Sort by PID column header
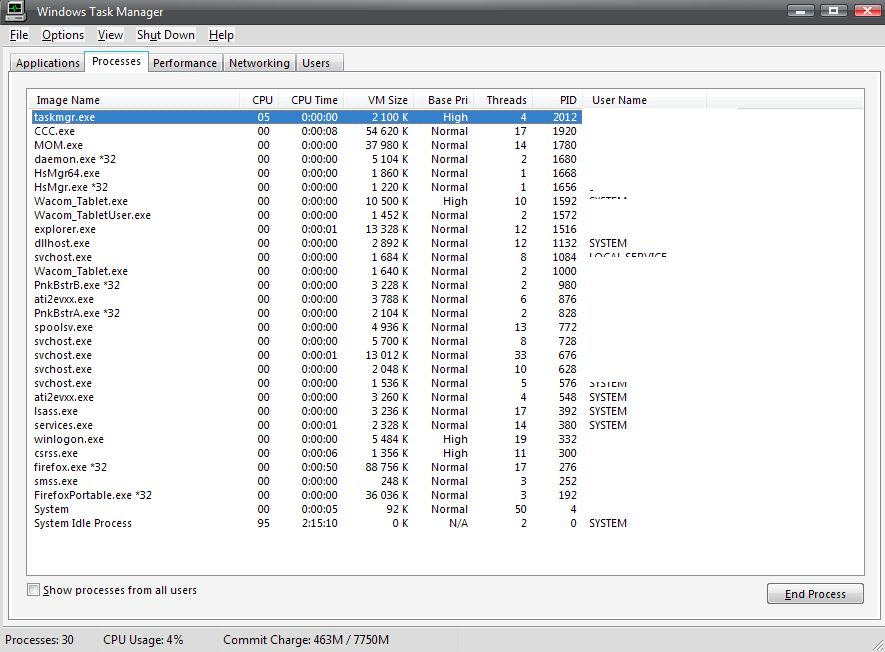The height and width of the screenshot is (652, 885). 557,100
